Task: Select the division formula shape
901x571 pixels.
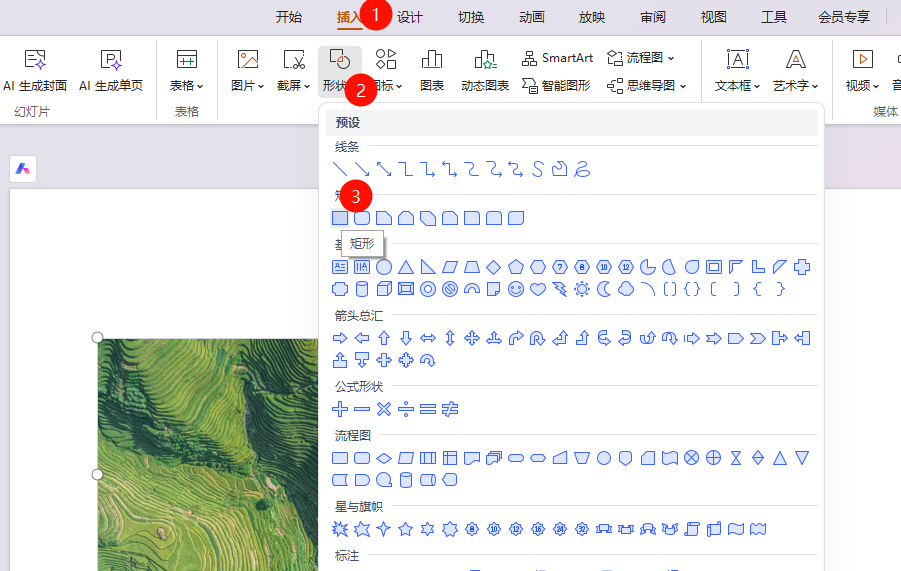Action: pos(406,409)
